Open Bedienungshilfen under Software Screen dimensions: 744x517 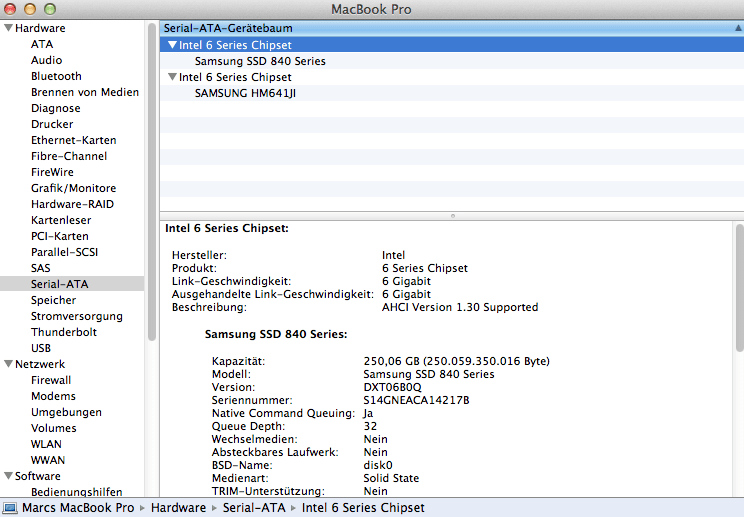pyautogui.click(x=76, y=492)
